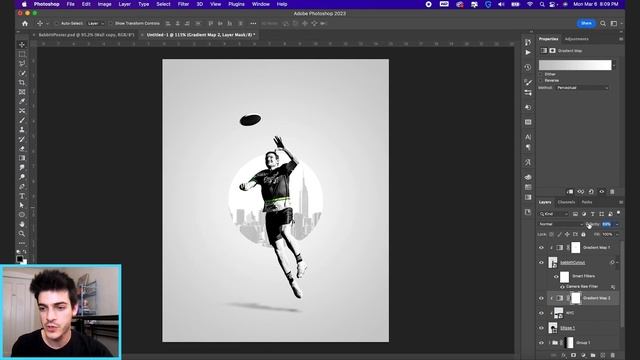Screen dimensions: 640x360
Task: Enable the Reverse checkbox
Action: (541, 80)
